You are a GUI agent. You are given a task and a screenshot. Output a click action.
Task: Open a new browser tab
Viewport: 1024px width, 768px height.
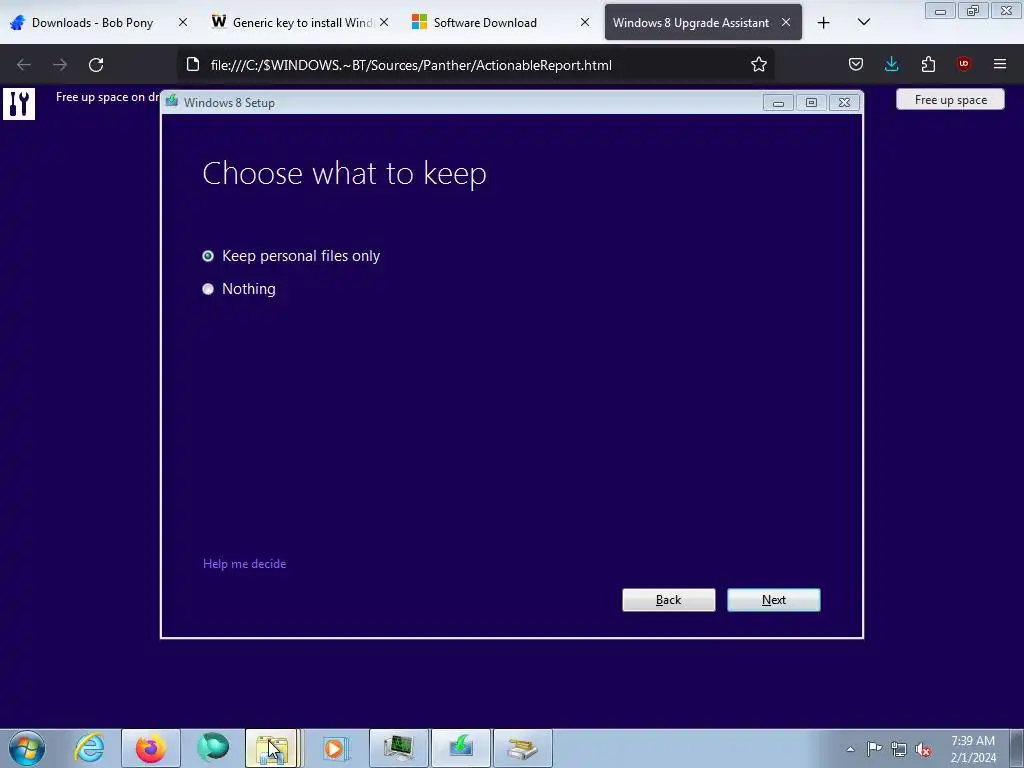point(824,23)
